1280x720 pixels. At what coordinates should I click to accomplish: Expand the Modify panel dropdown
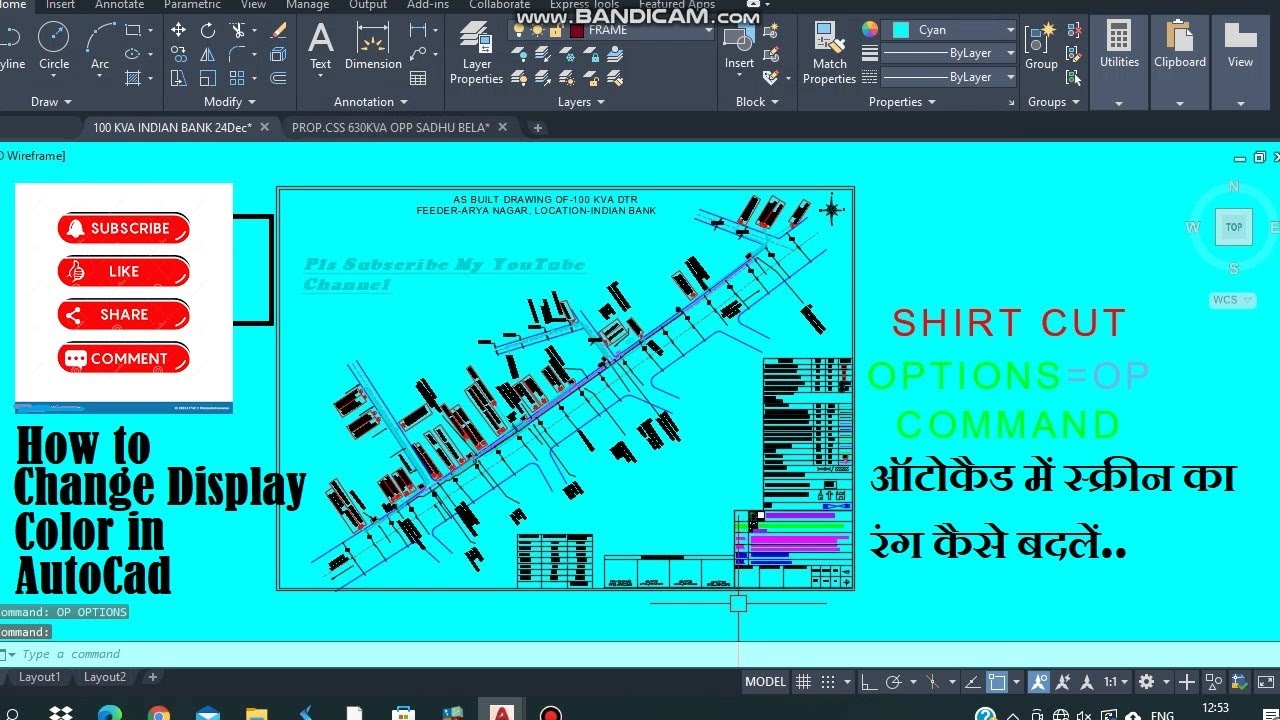coord(229,102)
